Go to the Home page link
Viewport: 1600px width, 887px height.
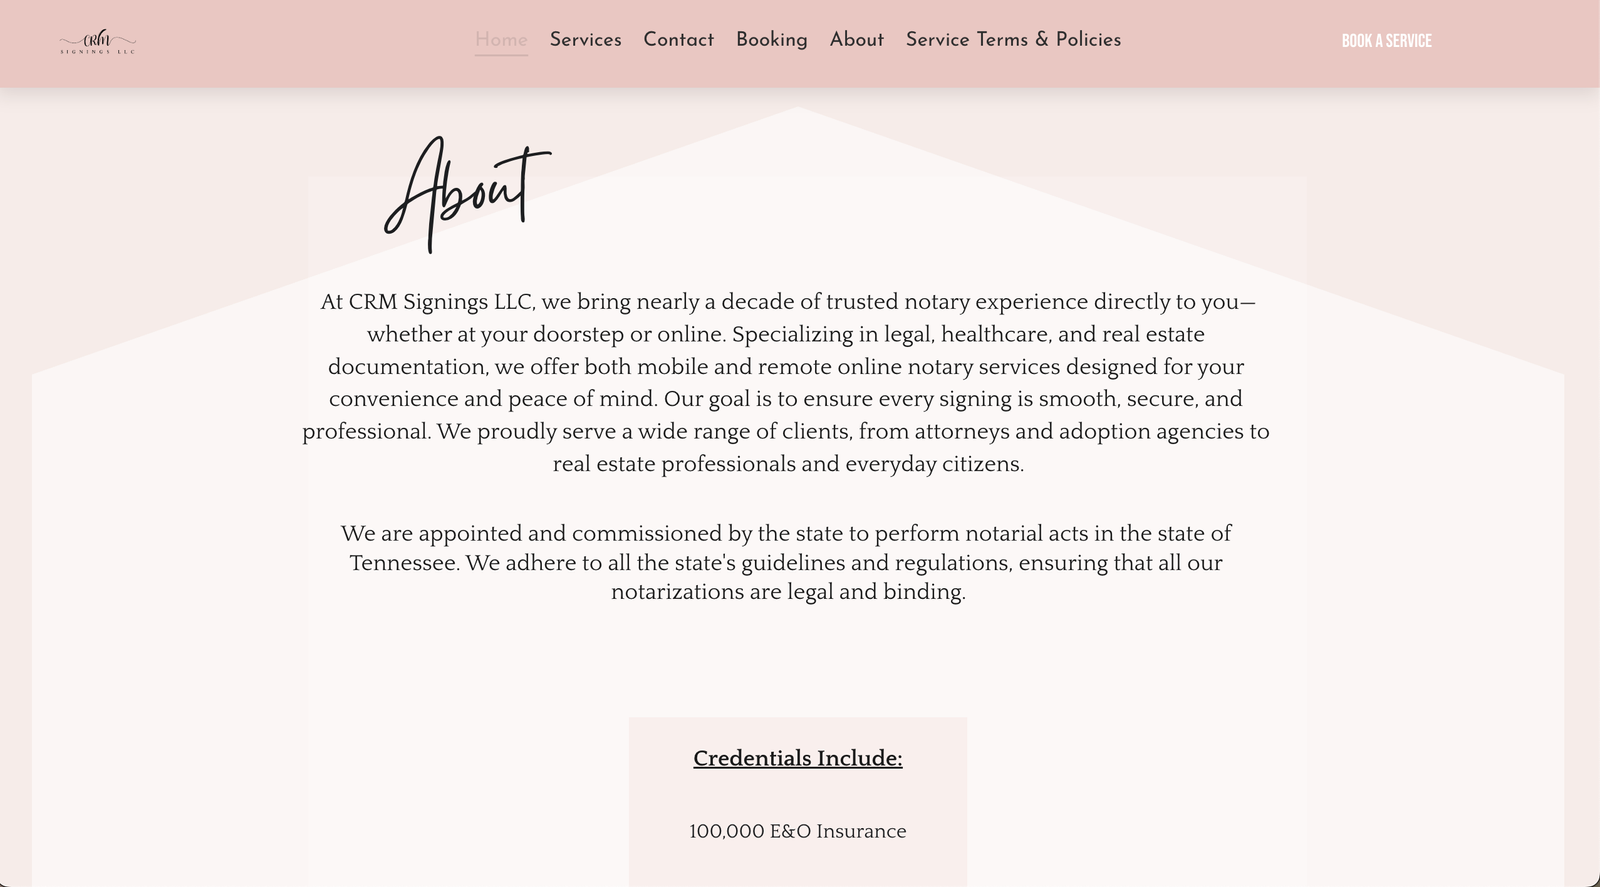[x=501, y=40]
